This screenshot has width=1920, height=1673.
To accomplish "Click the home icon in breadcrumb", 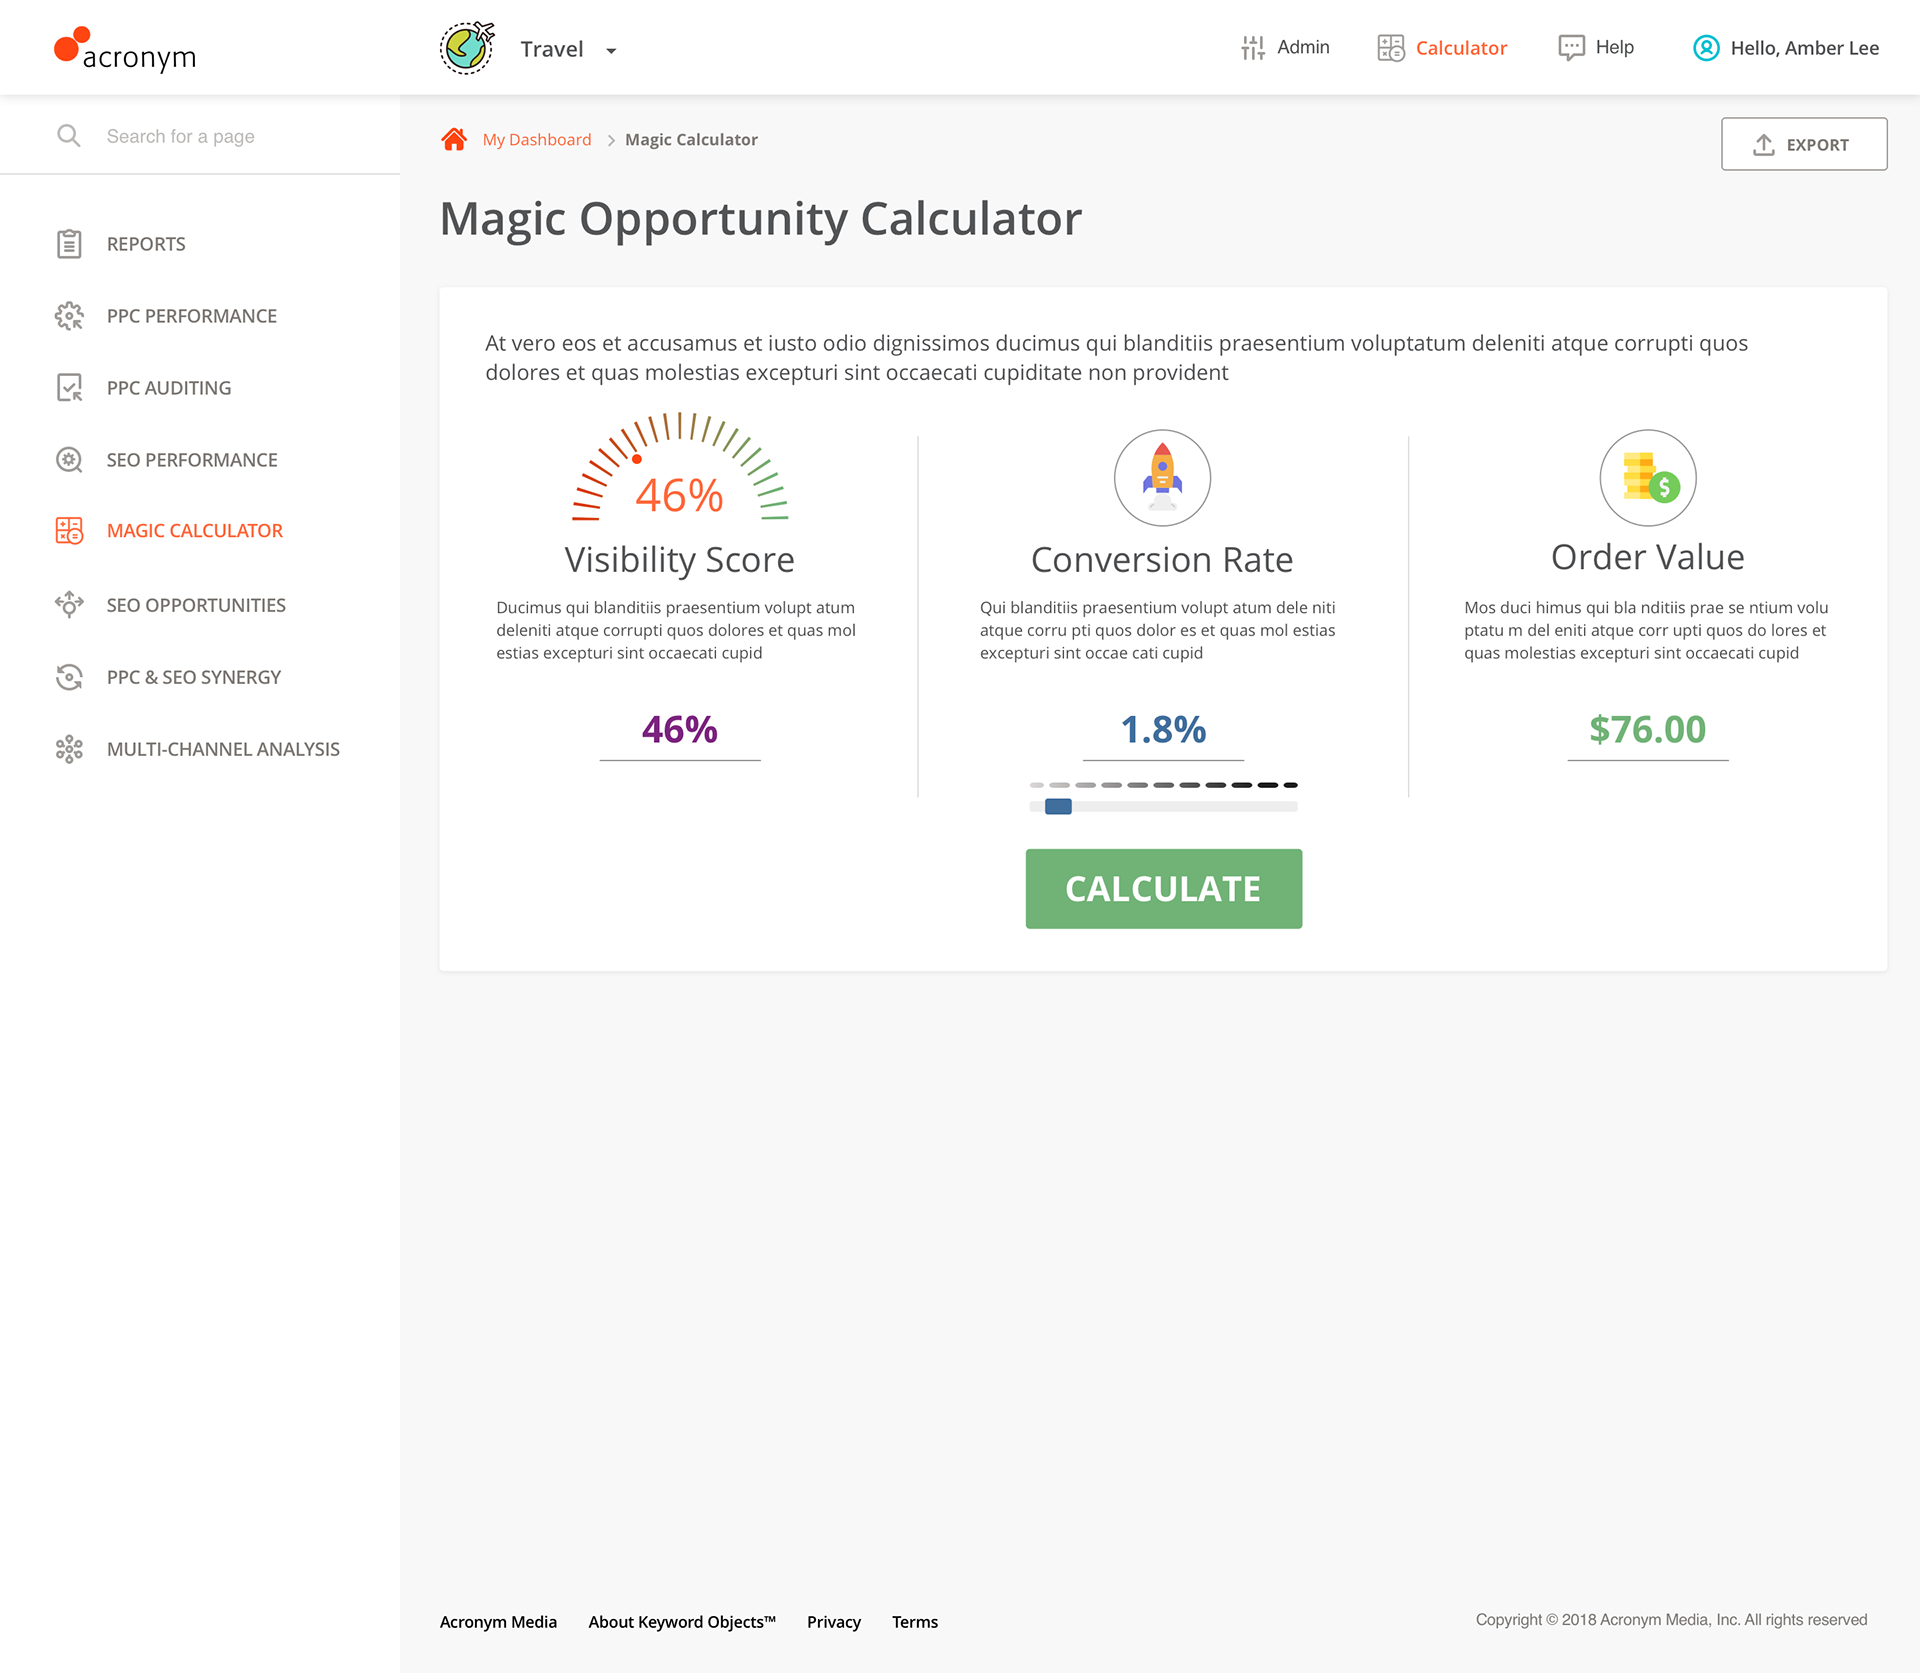I will coord(454,139).
